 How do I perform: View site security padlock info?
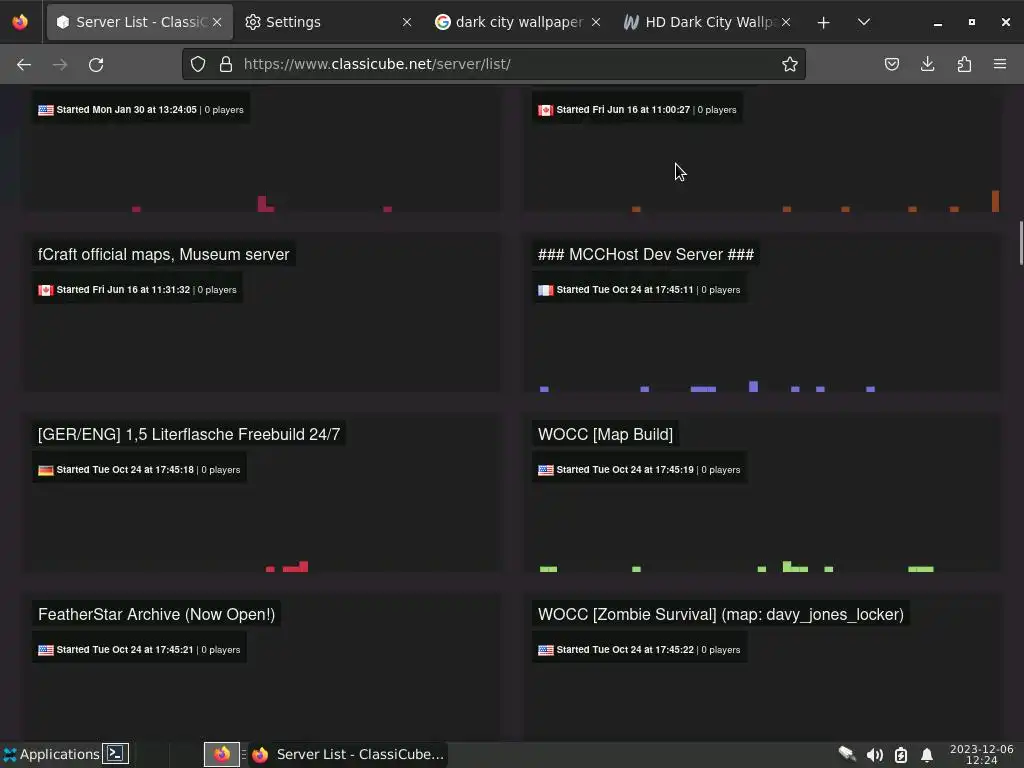click(226, 64)
